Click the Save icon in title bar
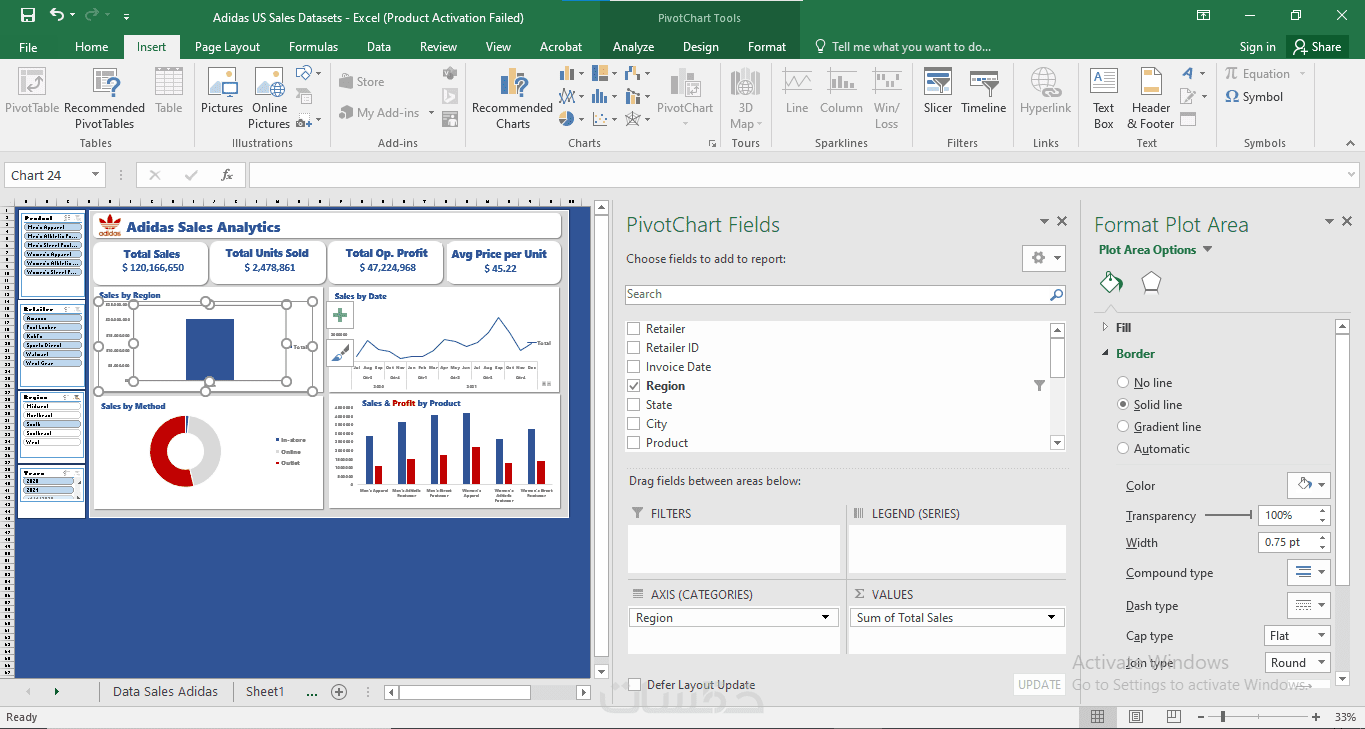Image resolution: width=1365 pixels, height=729 pixels. coord(28,16)
